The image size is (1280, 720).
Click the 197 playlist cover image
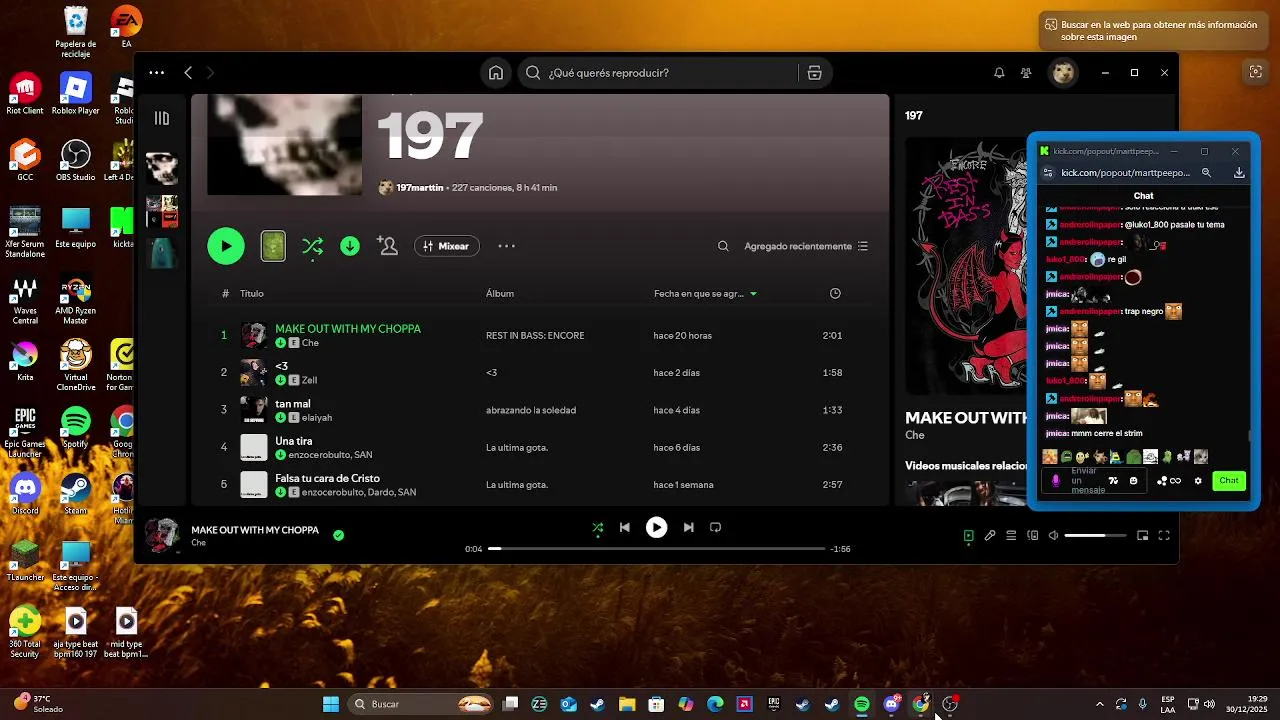[284, 145]
